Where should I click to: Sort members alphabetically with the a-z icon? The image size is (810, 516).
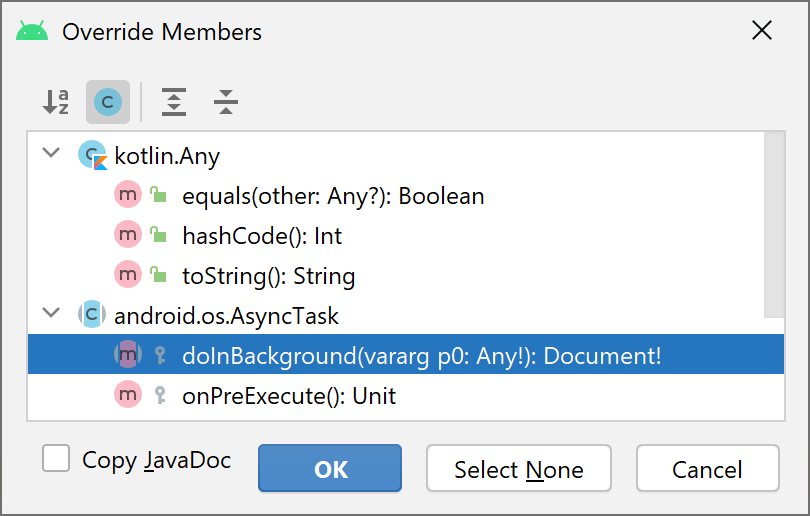(x=56, y=102)
